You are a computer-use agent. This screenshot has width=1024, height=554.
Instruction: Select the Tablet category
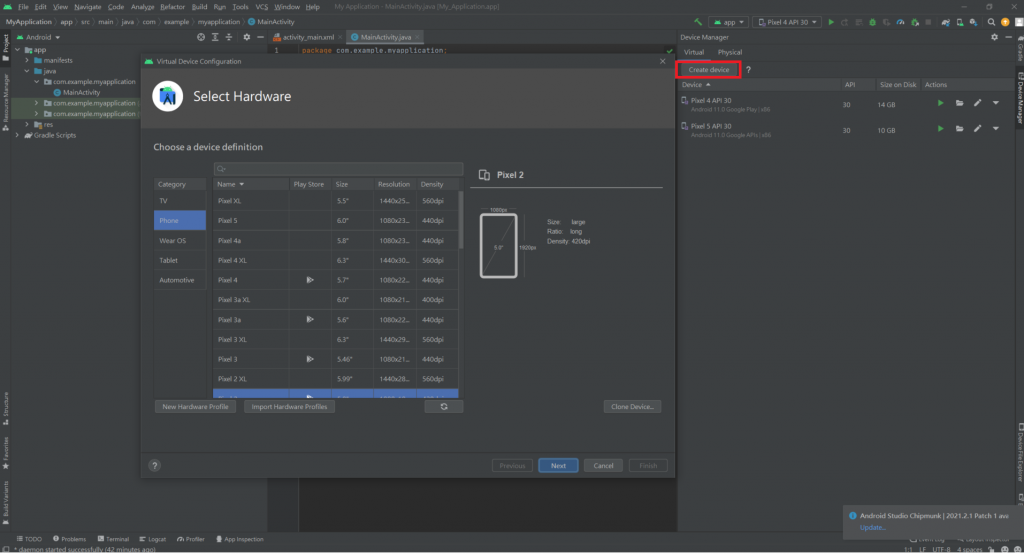[180, 260]
